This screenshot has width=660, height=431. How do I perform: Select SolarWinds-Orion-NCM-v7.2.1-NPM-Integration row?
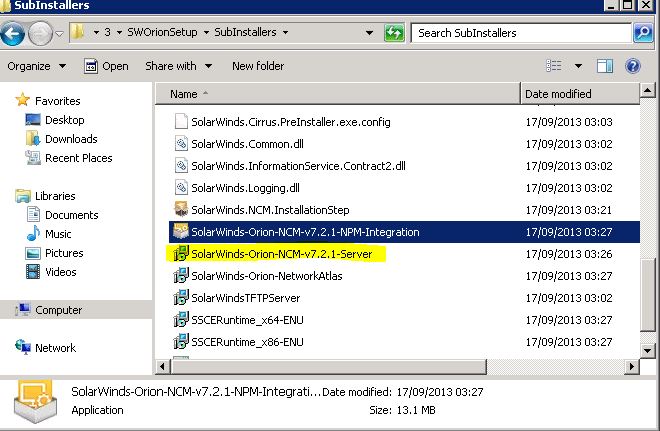[x=404, y=232]
